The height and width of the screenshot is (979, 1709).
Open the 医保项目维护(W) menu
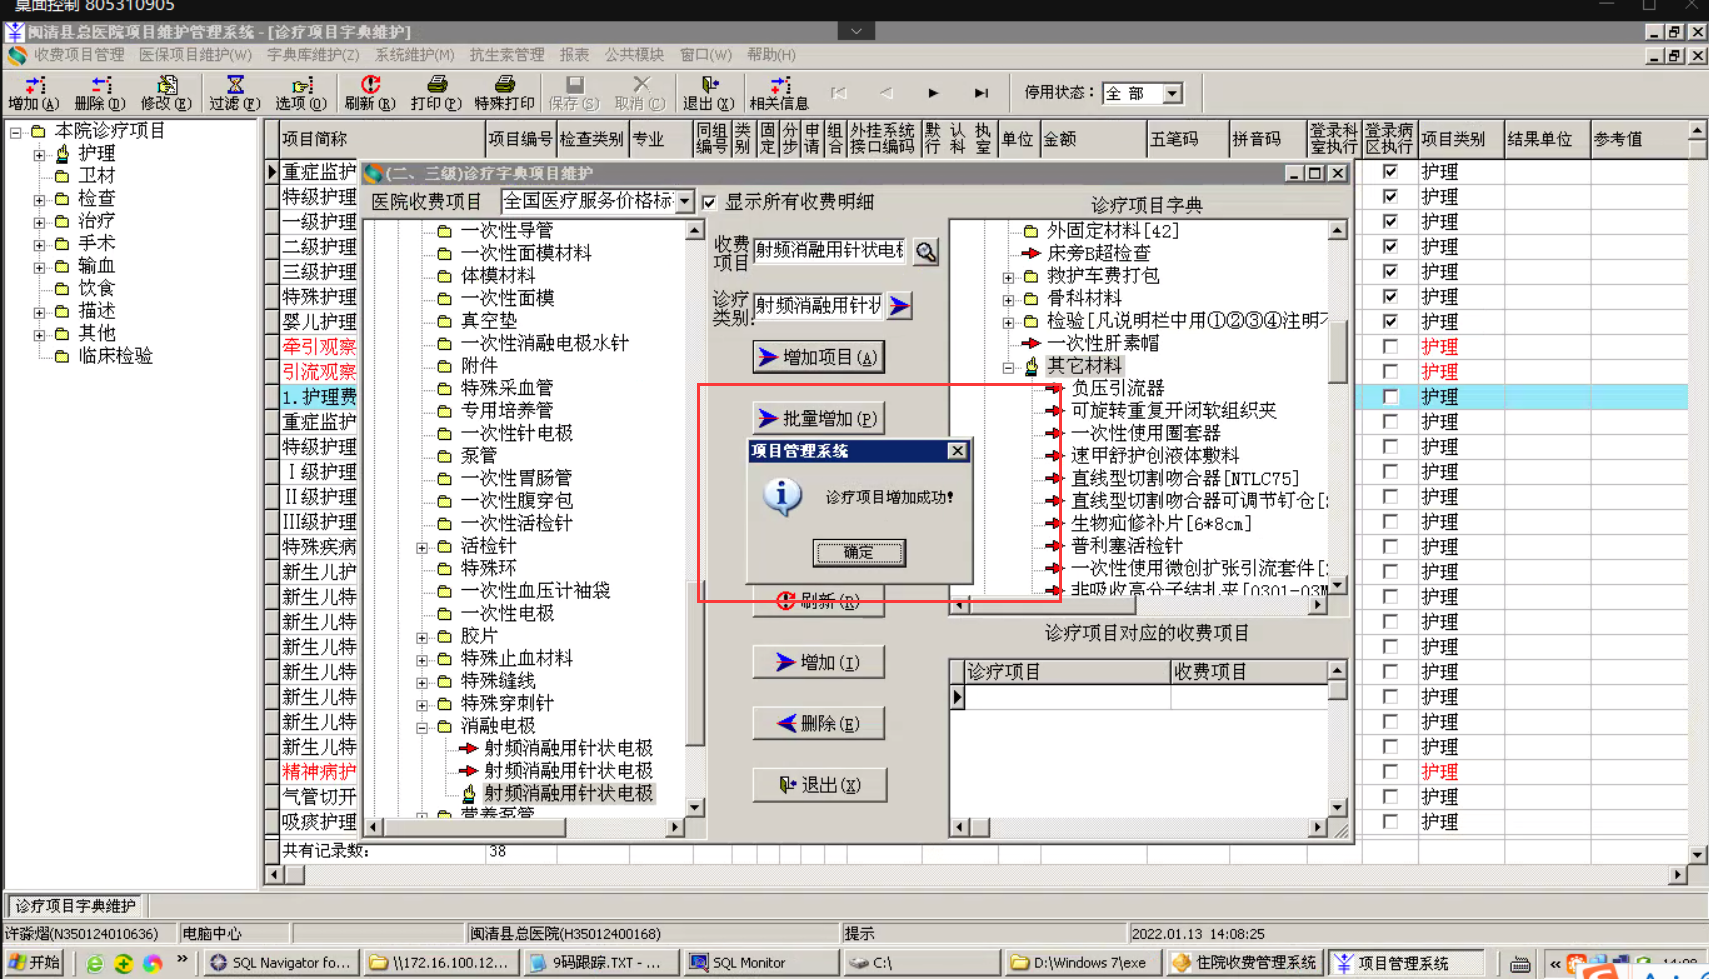click(x=196, y=55)
